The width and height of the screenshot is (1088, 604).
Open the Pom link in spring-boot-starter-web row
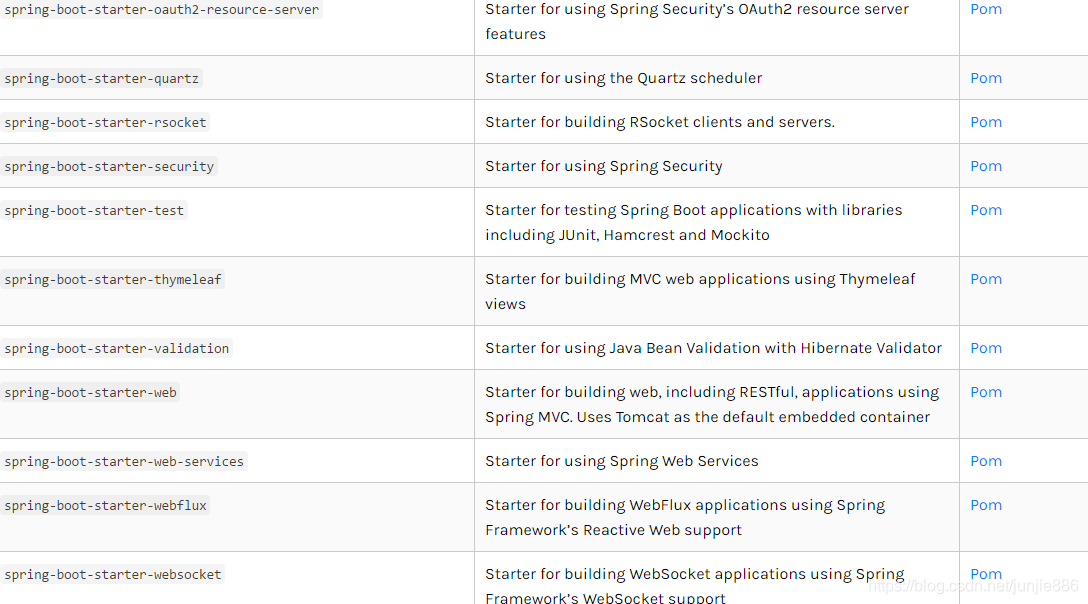(x=986, y=392)
